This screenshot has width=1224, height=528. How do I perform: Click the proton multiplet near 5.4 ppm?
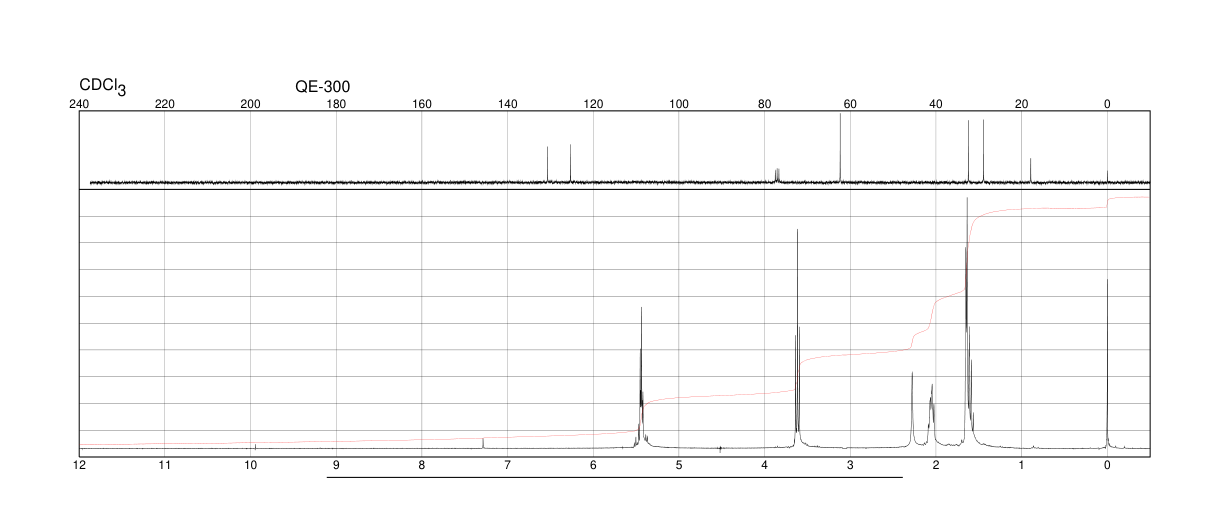[x=641, y=378]
